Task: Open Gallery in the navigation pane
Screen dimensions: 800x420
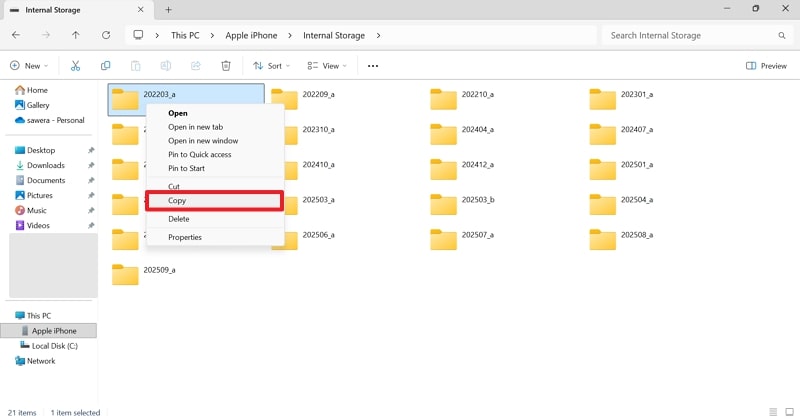Action: 32,105
